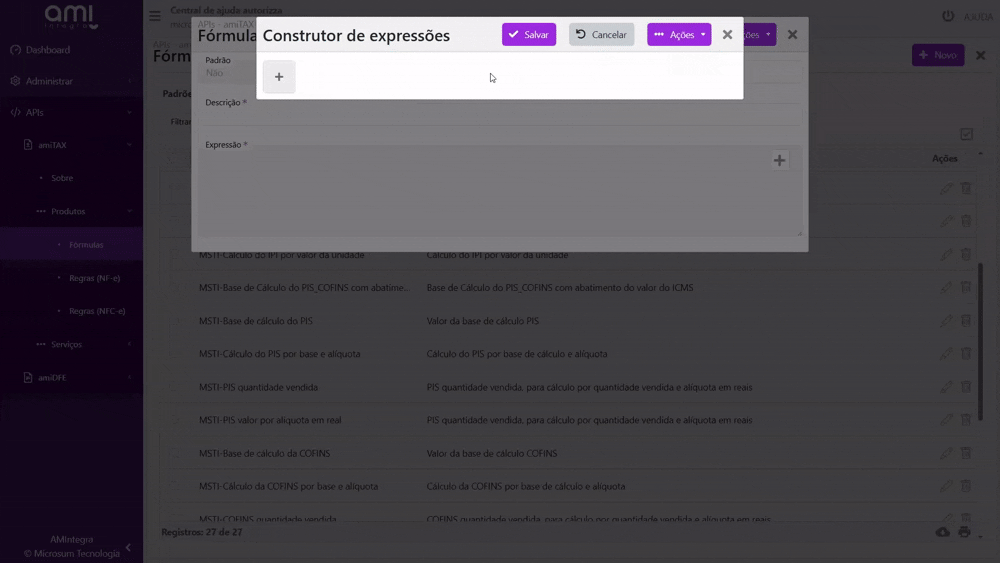Click the cloud download icon

click(x=943, y=532)
